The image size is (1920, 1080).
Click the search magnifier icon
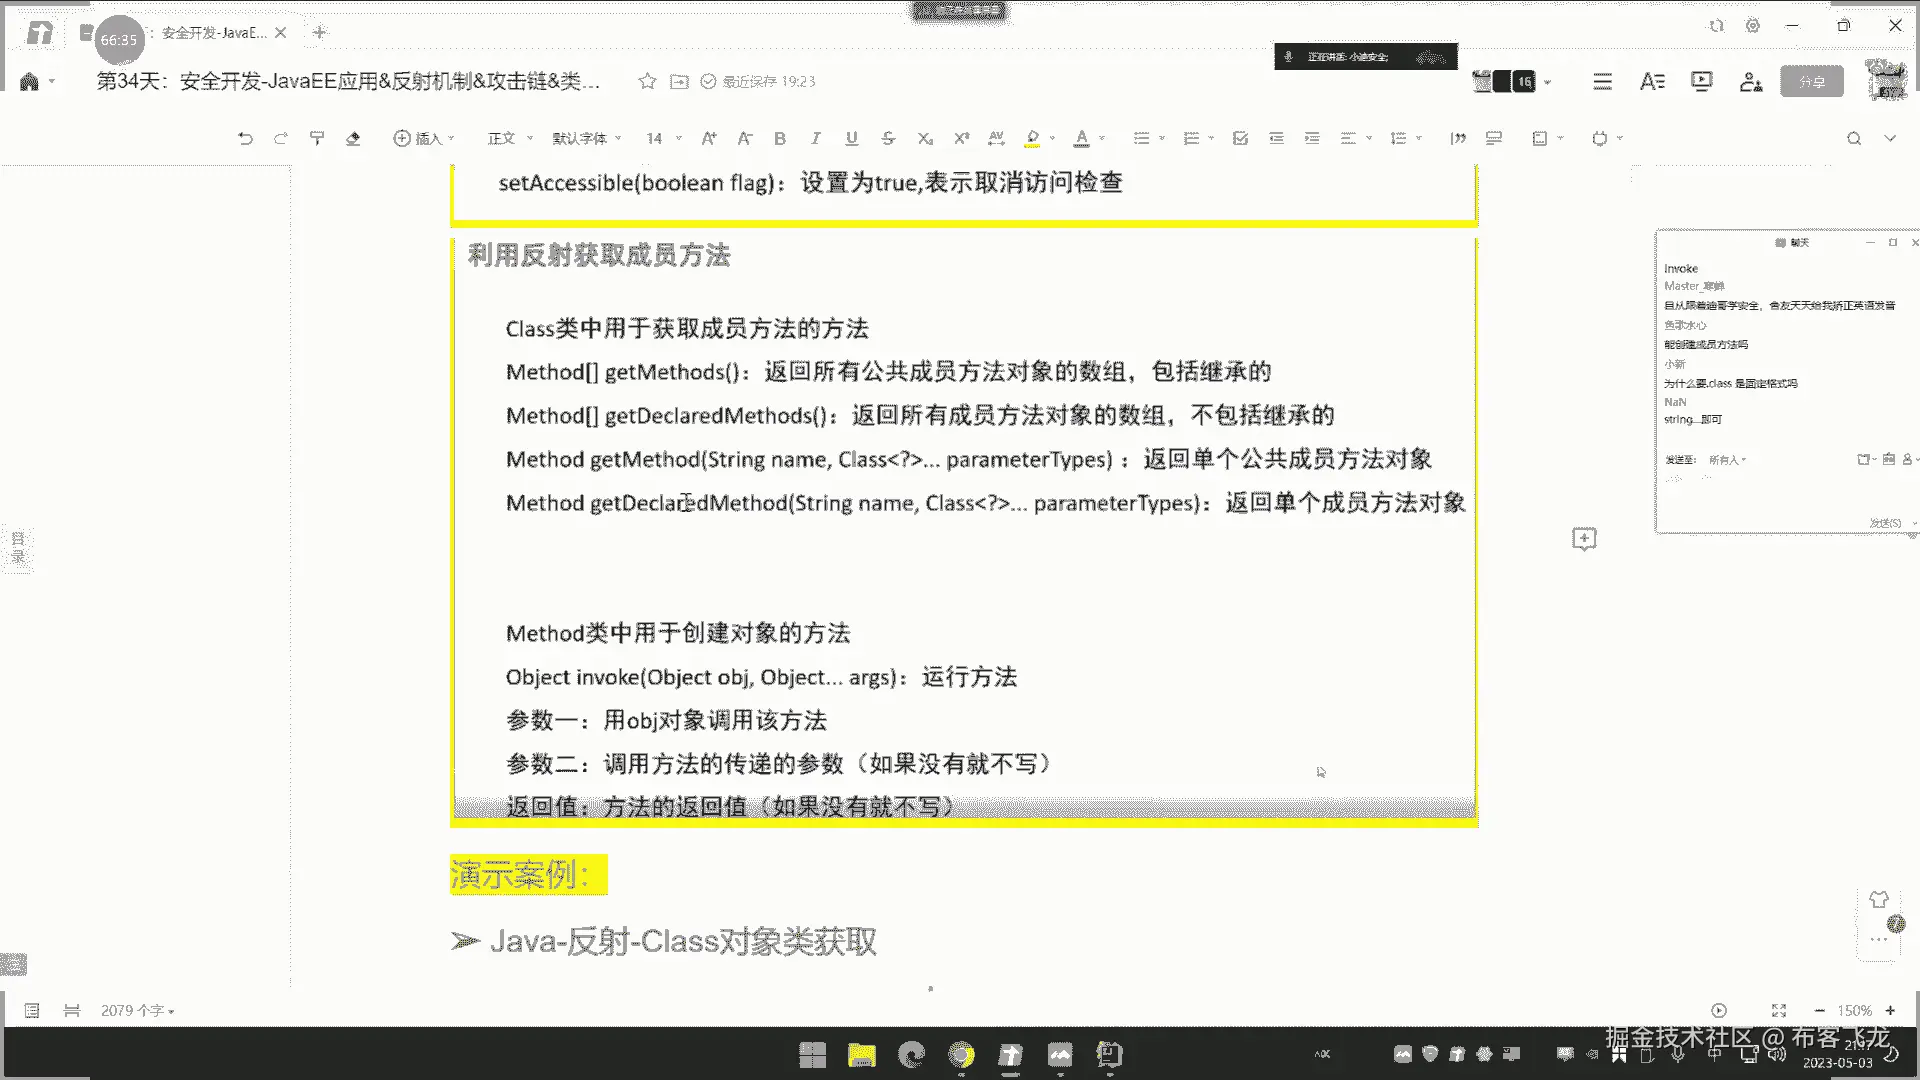pos(1854,138)
